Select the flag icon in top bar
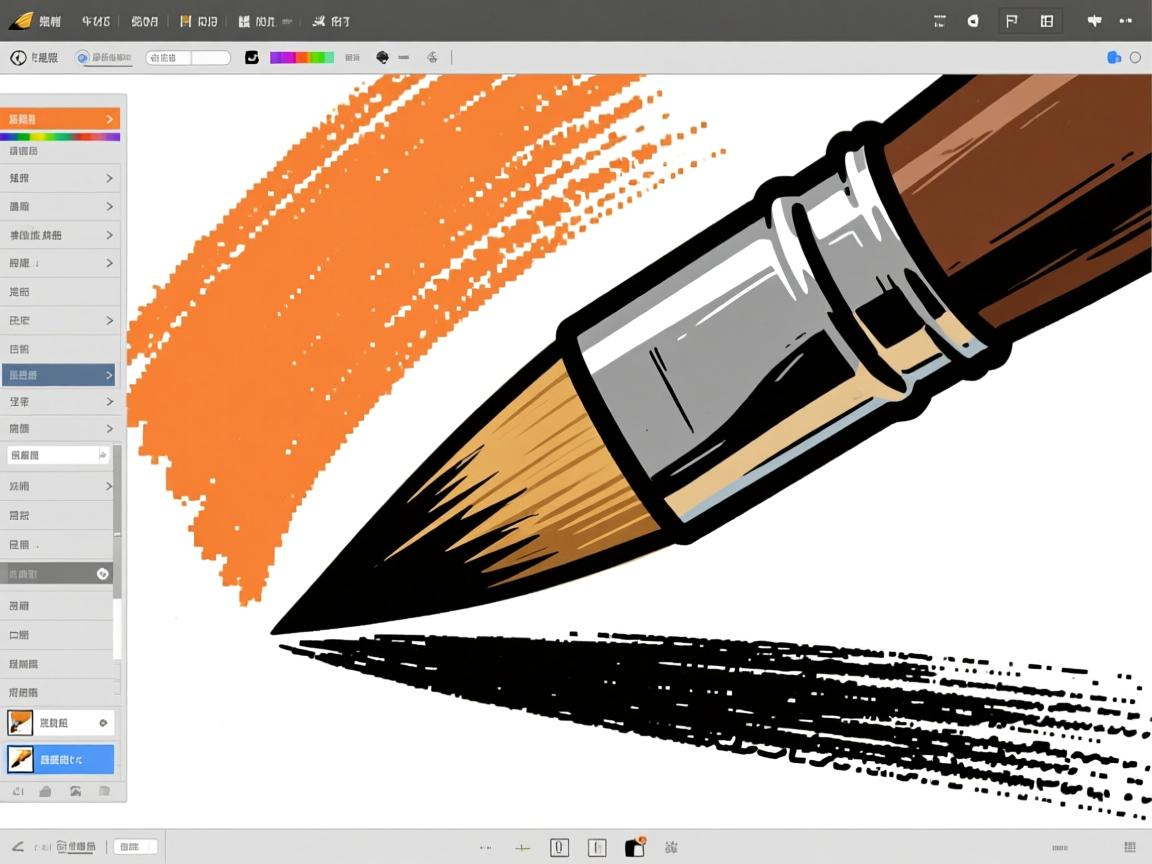 point(1011,21)
